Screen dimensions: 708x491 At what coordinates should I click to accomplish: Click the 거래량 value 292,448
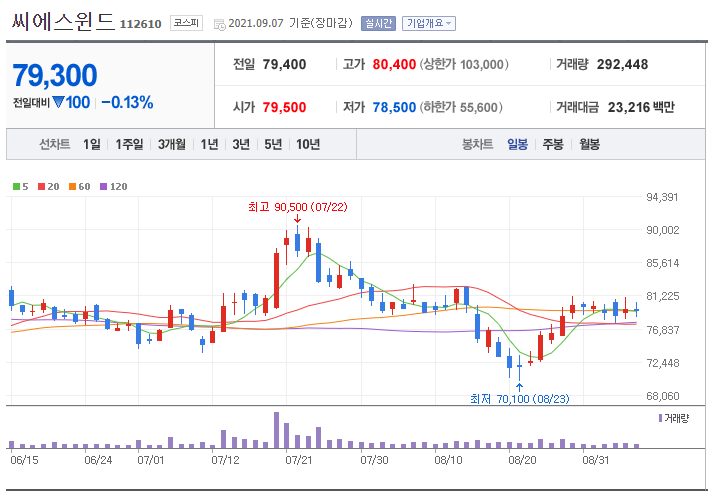(622, 65)
